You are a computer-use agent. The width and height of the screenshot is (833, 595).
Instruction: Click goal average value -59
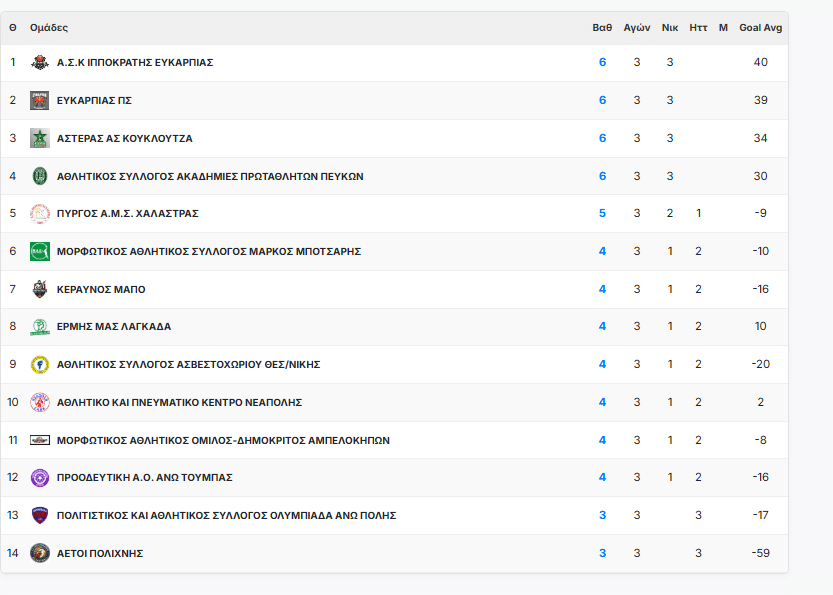coord(761,553)
